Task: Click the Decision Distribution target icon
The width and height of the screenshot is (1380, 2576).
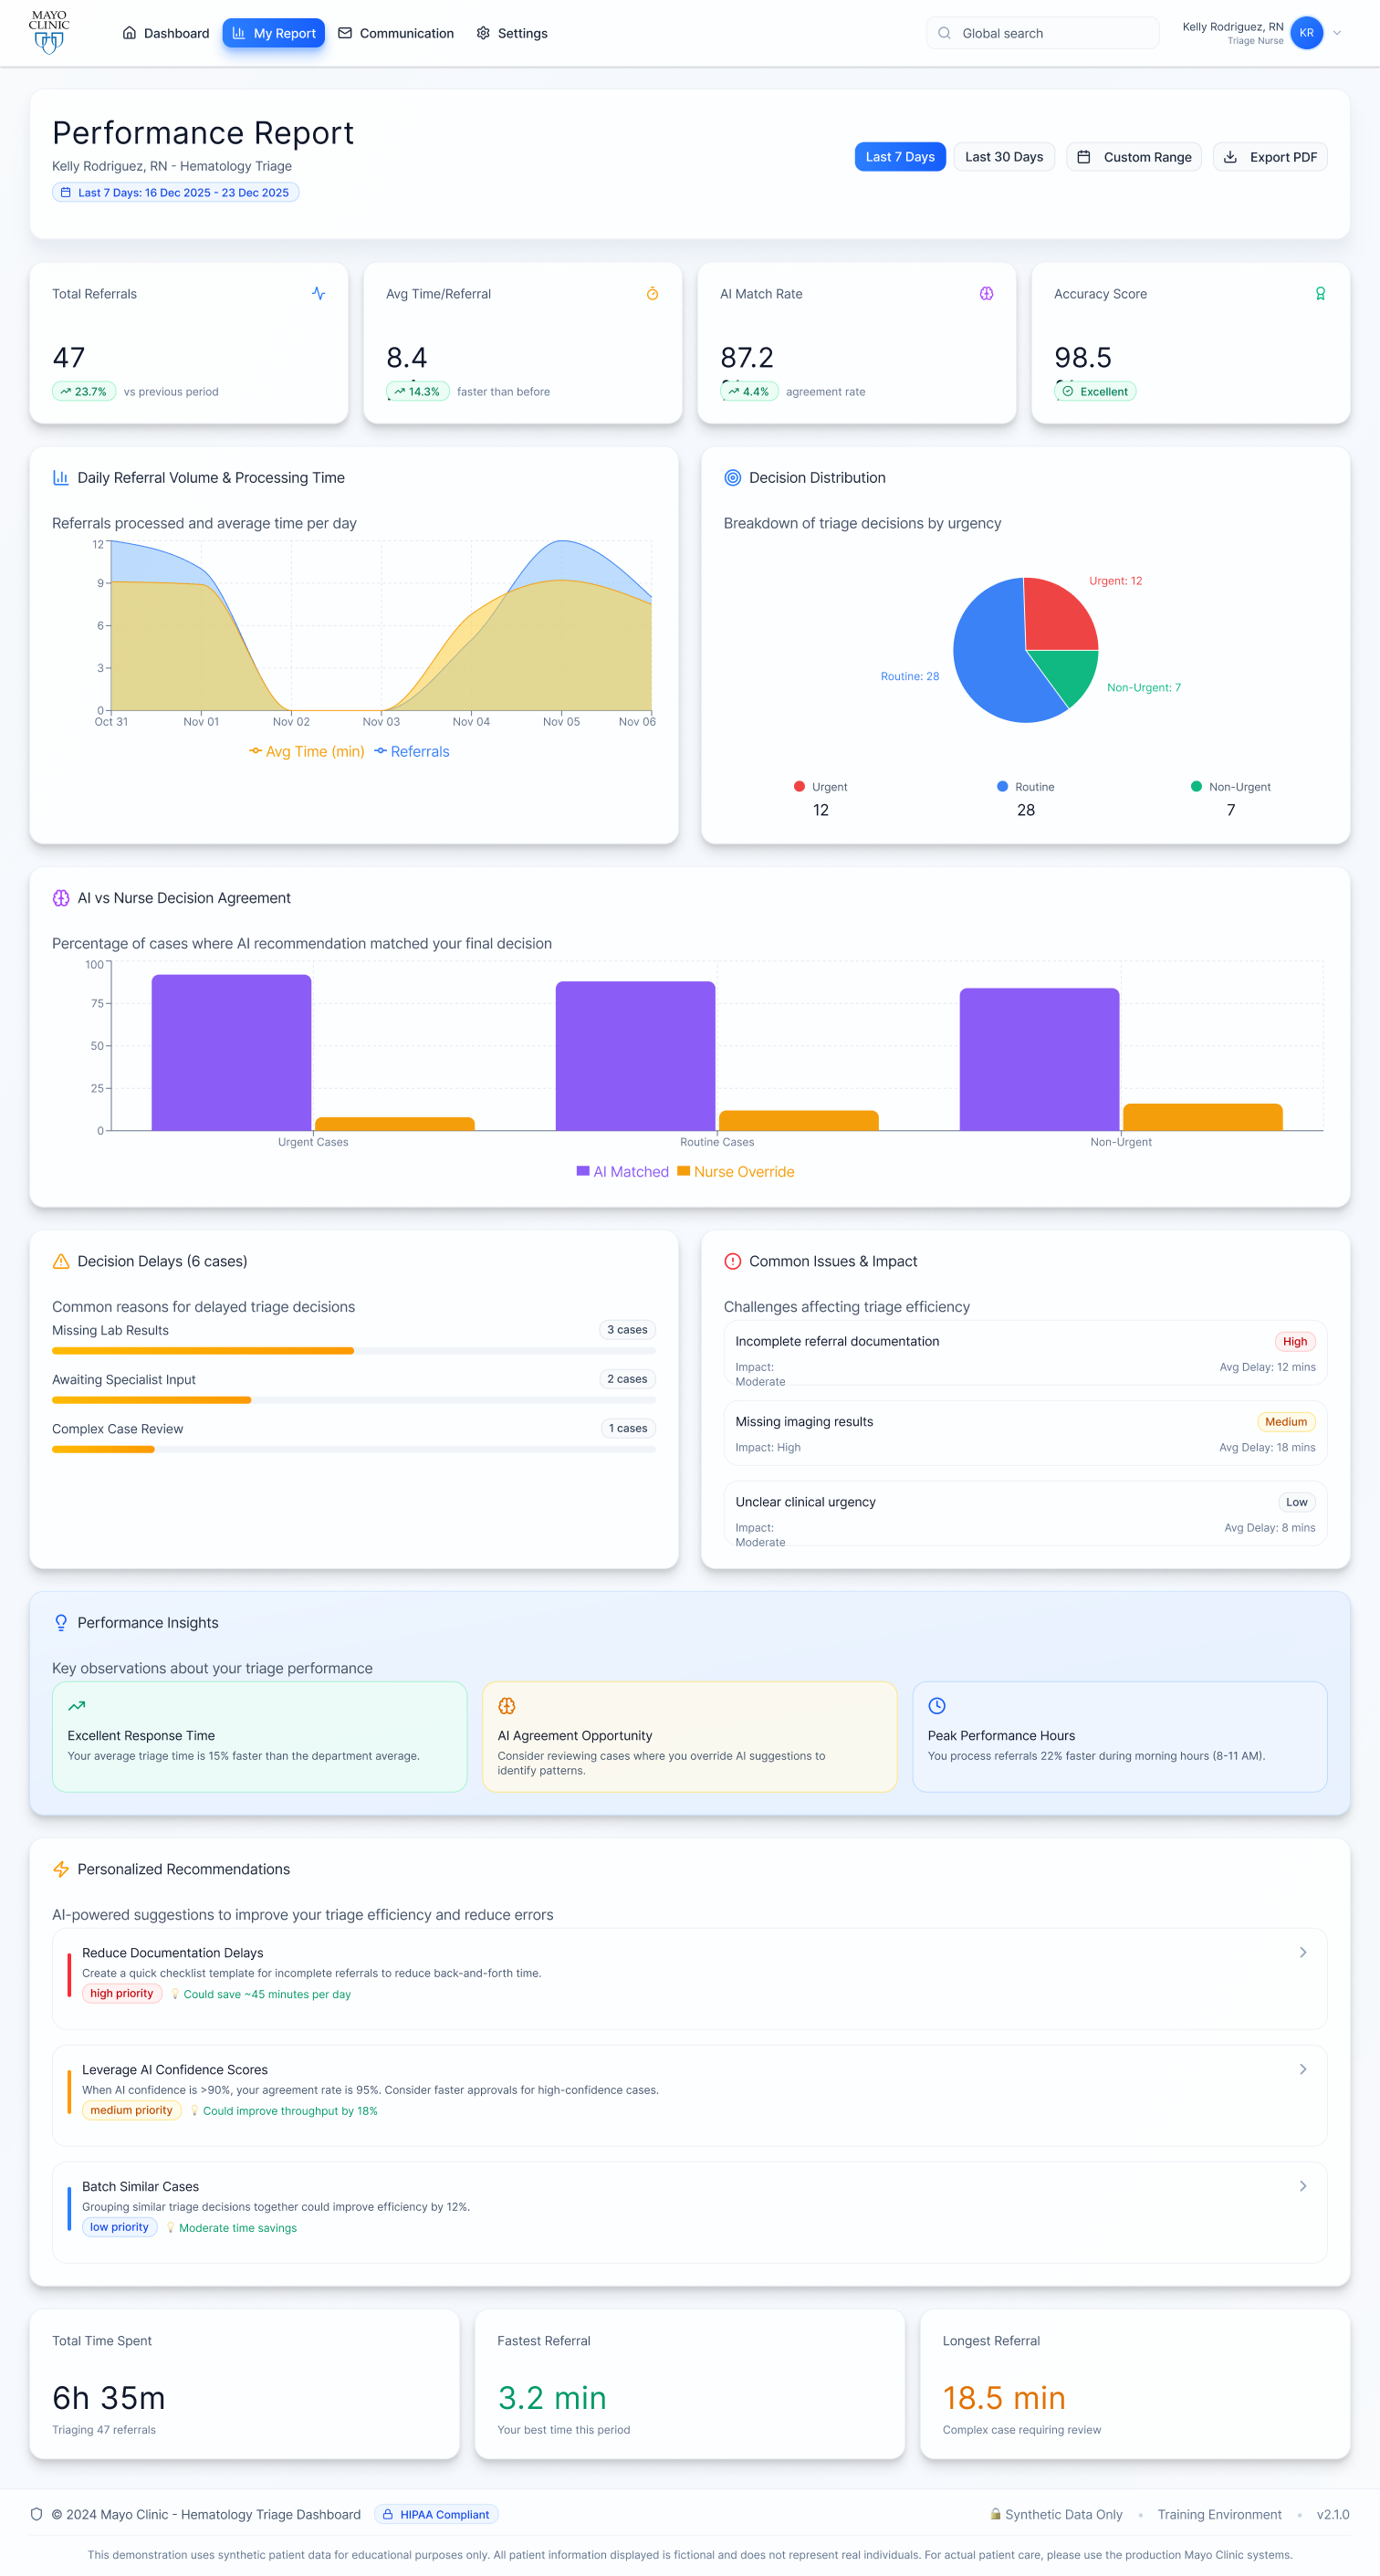Action: (x=732, y=478)
